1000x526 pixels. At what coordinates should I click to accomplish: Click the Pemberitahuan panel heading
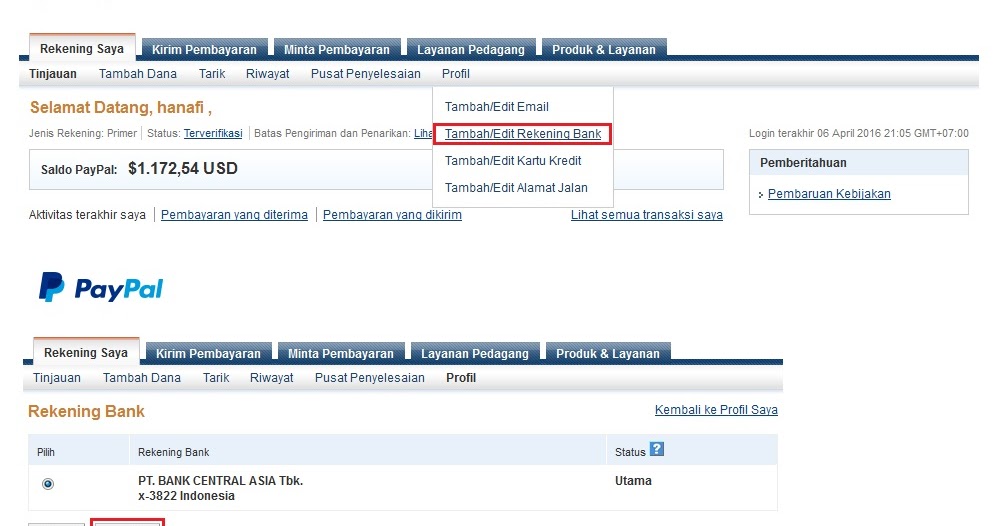[x=803, y=163]
